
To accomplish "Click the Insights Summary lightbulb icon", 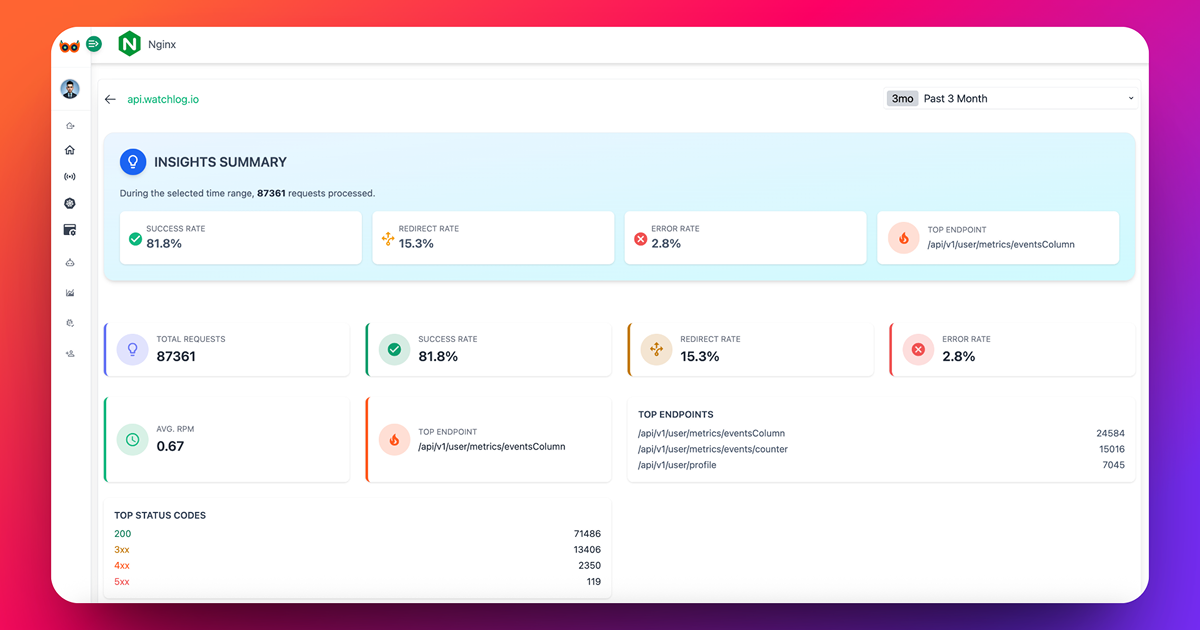I will (133, 162).
